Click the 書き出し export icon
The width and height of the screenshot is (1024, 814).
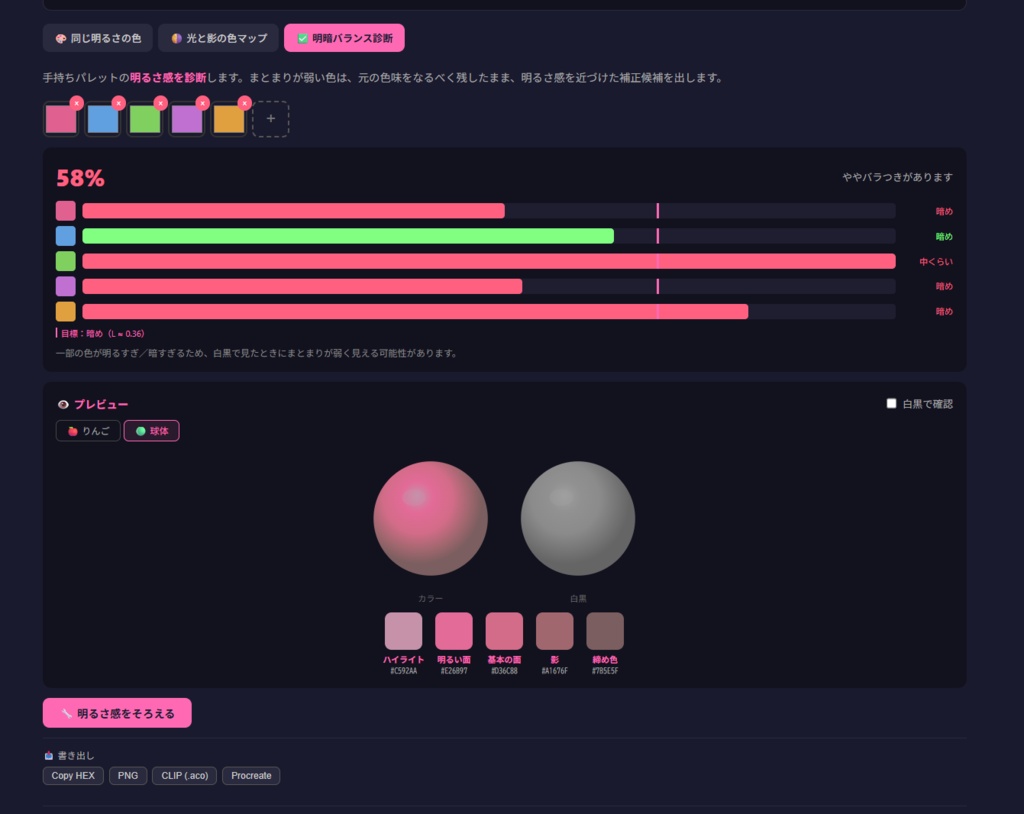48,756
